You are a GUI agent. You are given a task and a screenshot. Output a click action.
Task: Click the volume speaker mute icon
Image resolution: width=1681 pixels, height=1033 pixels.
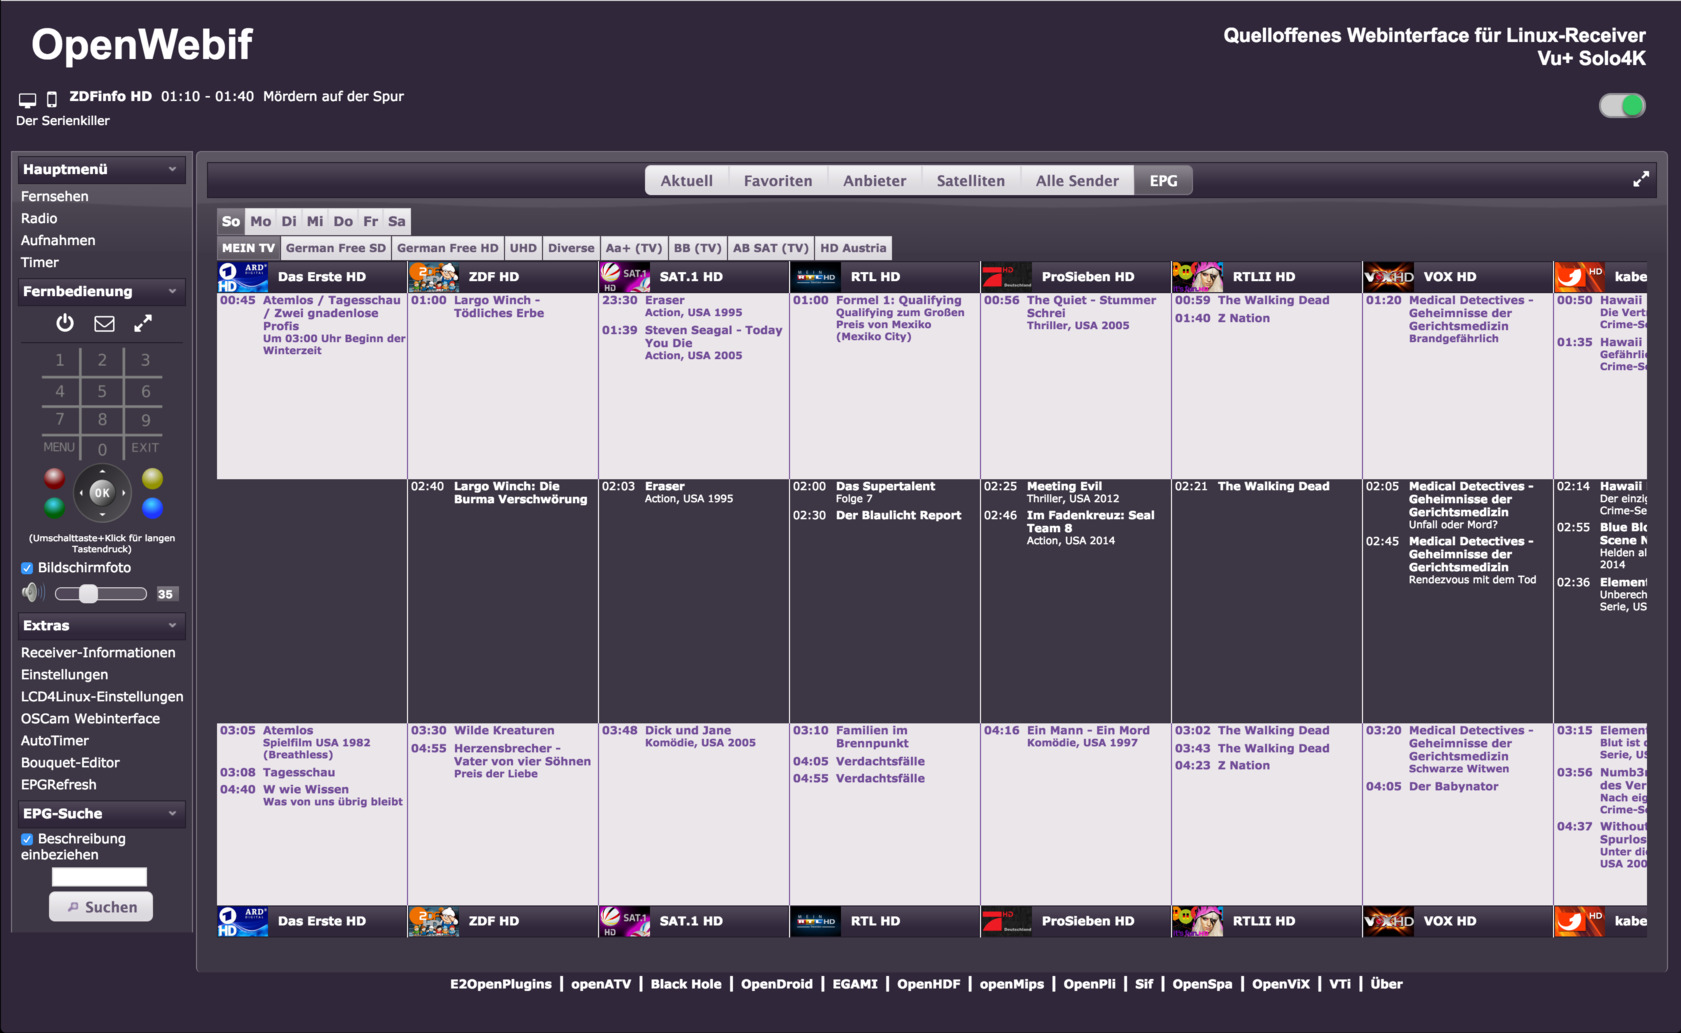[31, 593]
